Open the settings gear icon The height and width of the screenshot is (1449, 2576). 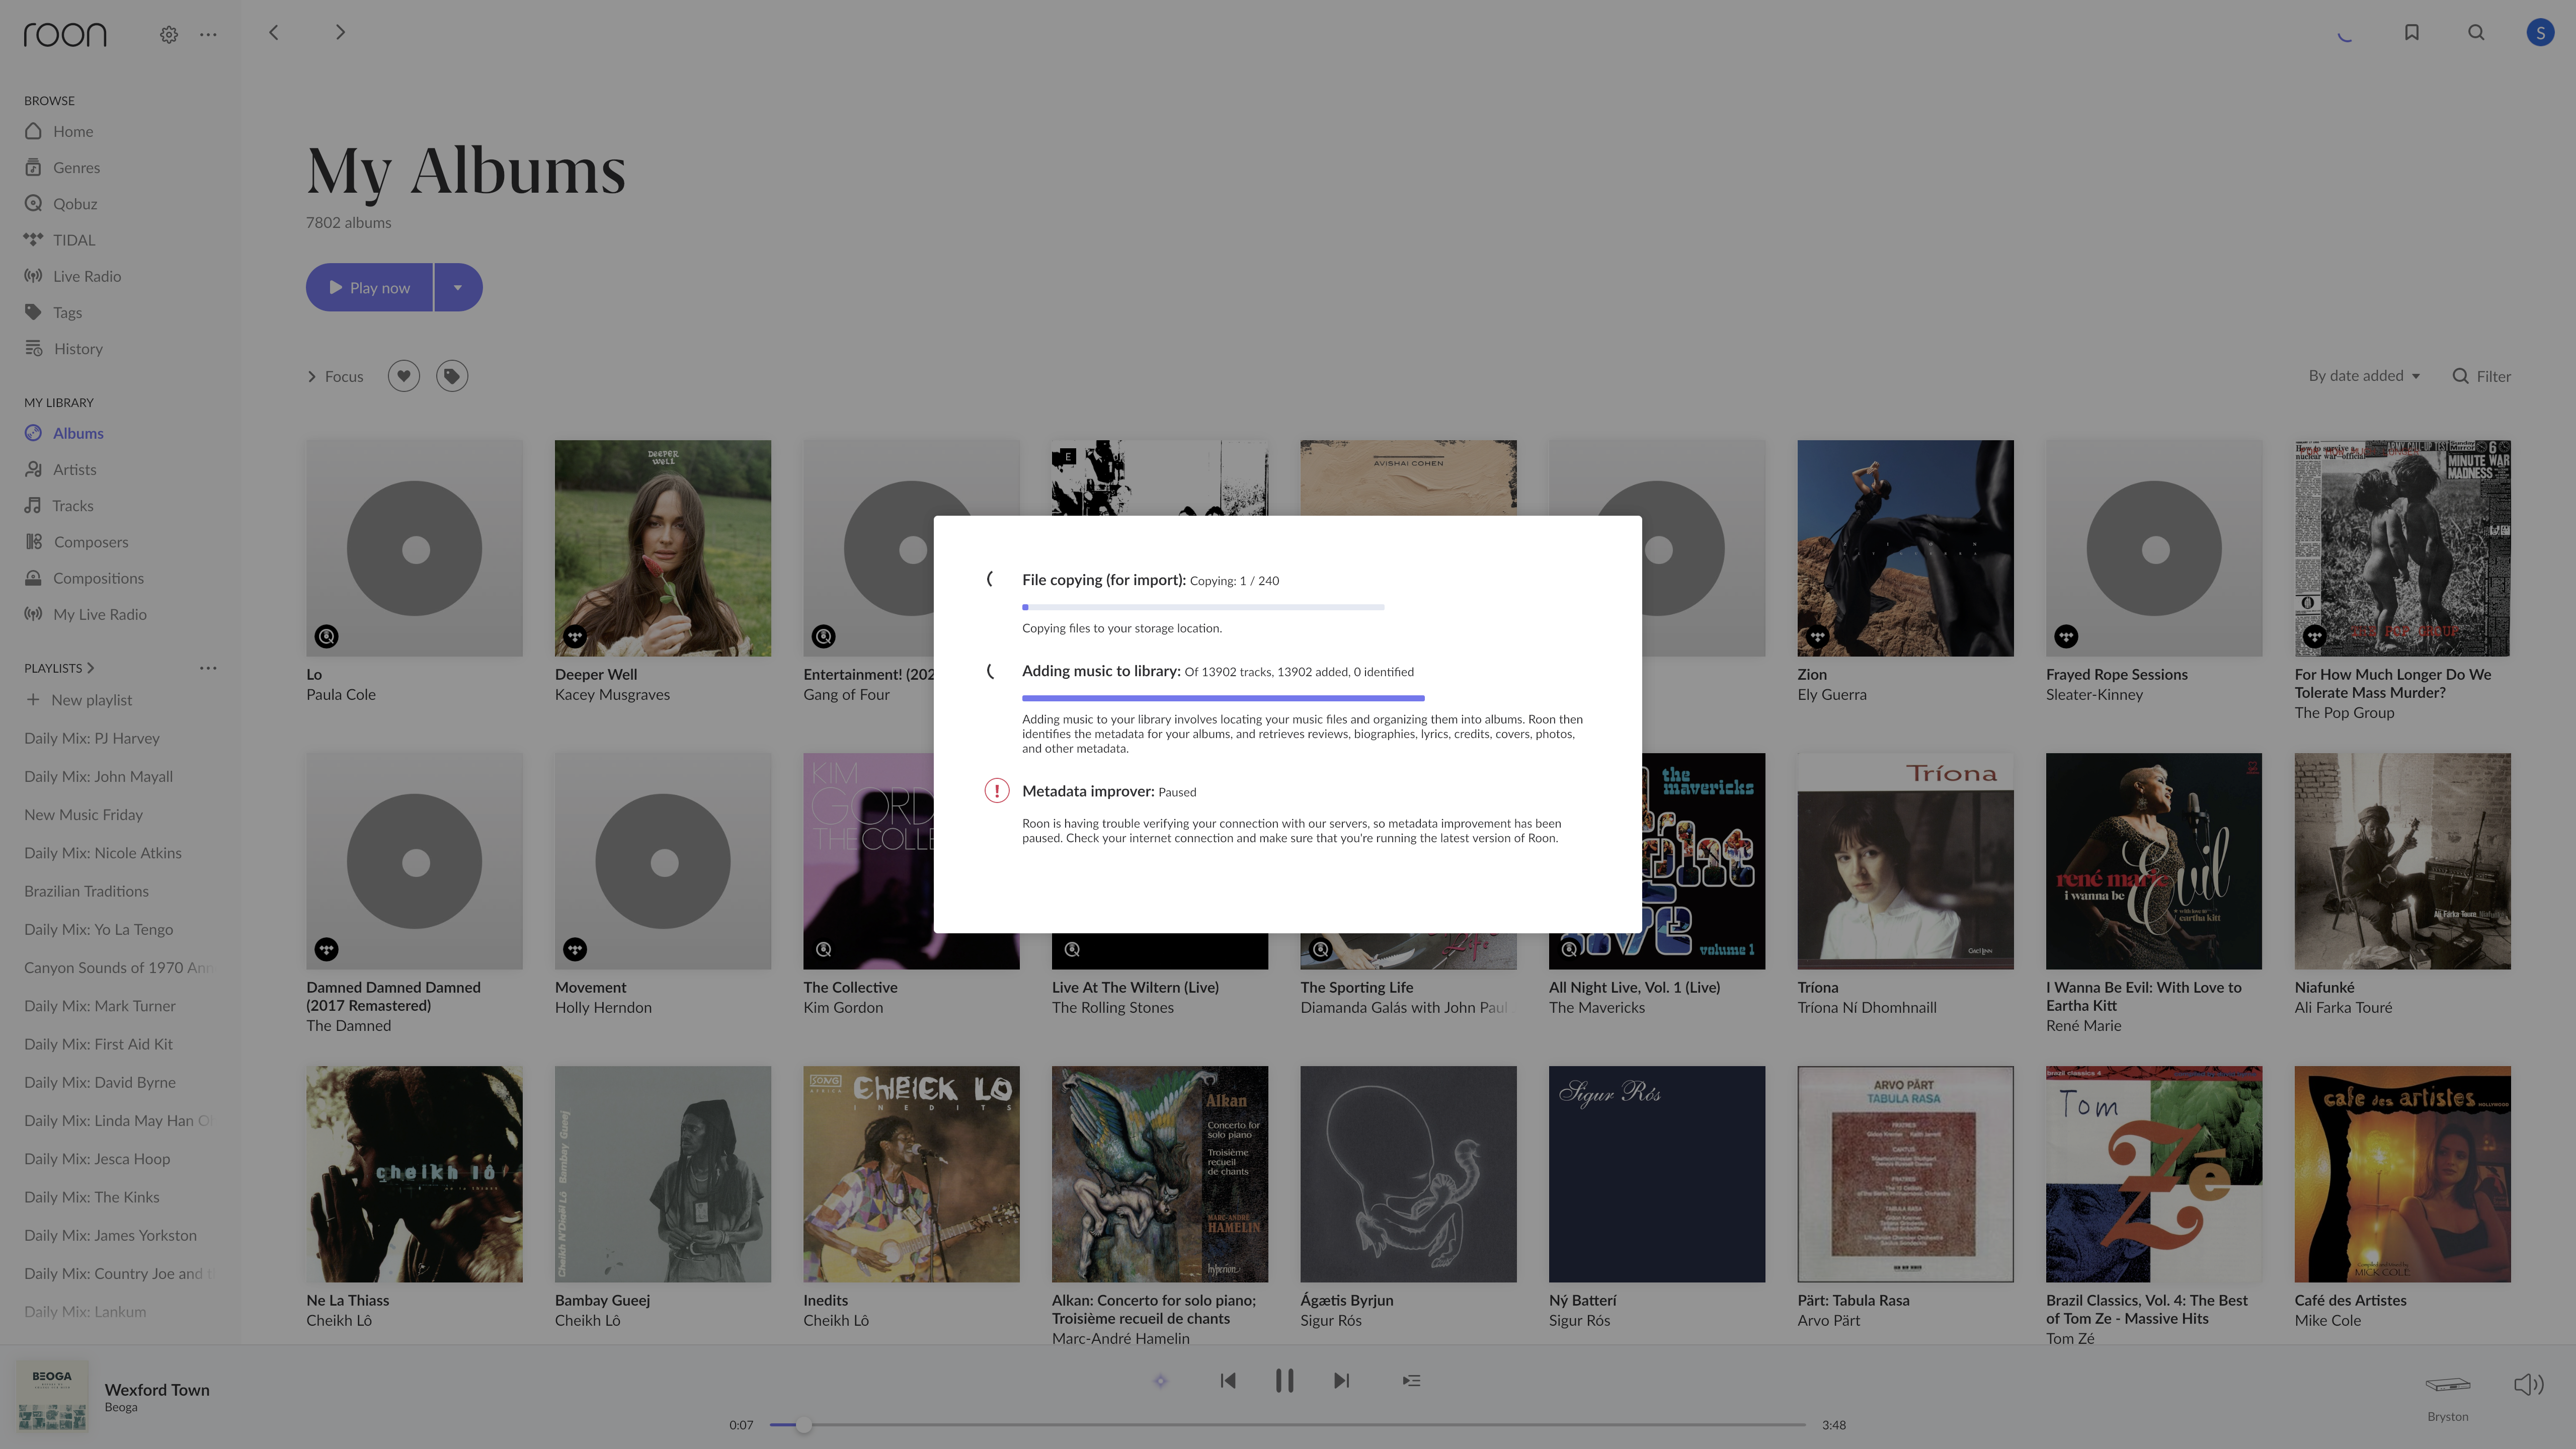click(x=169, y=34)
